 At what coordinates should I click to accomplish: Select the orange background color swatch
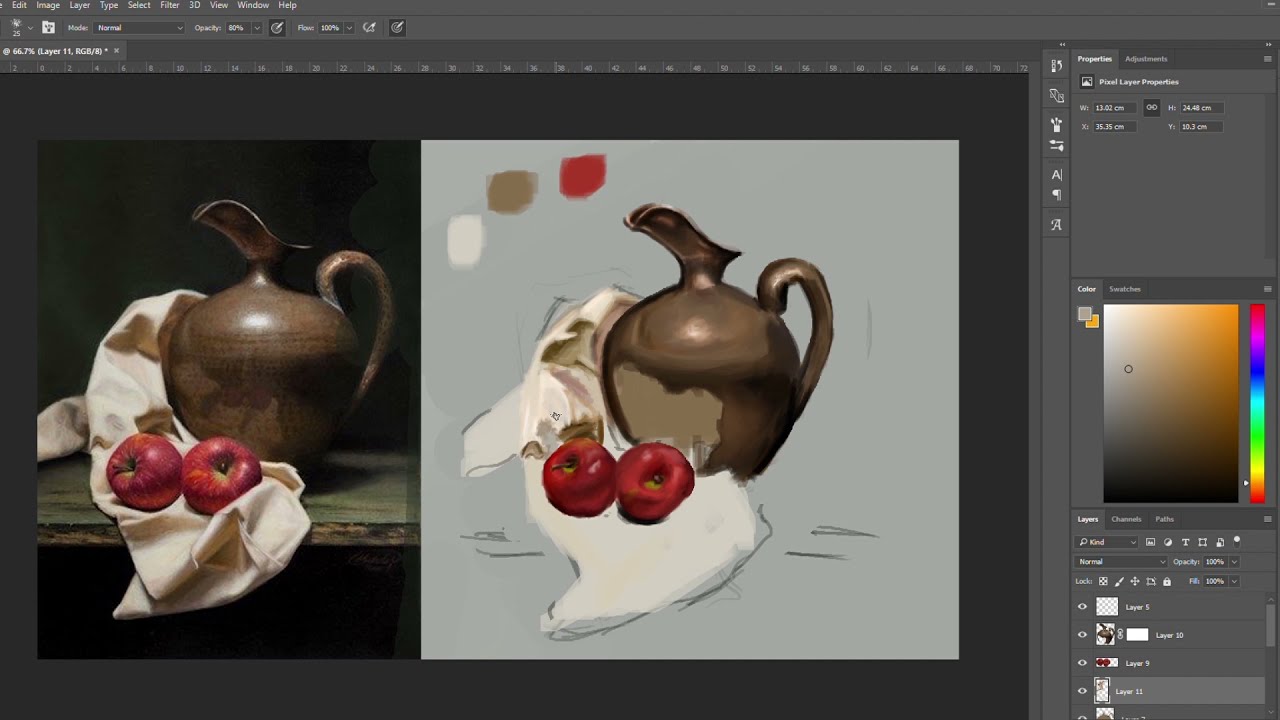[x=1093, y=322]
